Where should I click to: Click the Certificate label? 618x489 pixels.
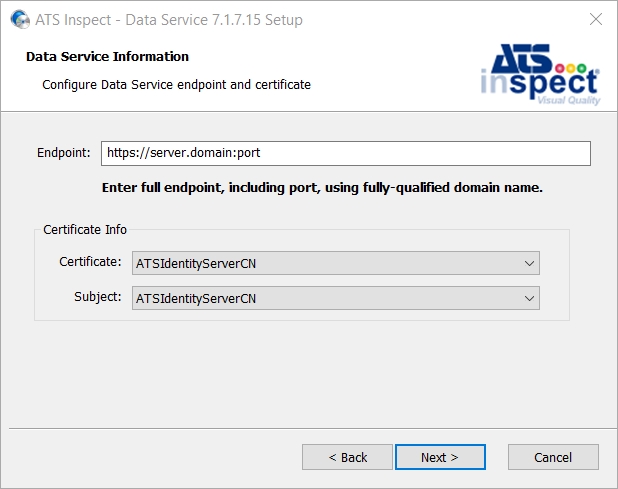90,262
